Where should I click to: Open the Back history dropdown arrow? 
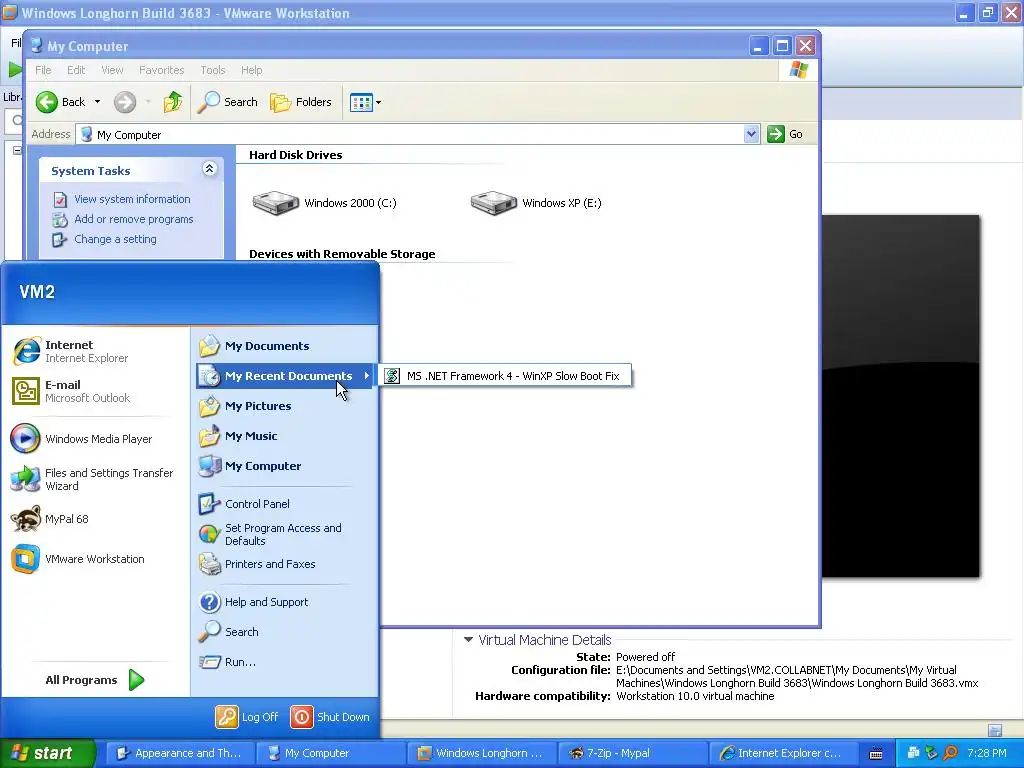97,102
